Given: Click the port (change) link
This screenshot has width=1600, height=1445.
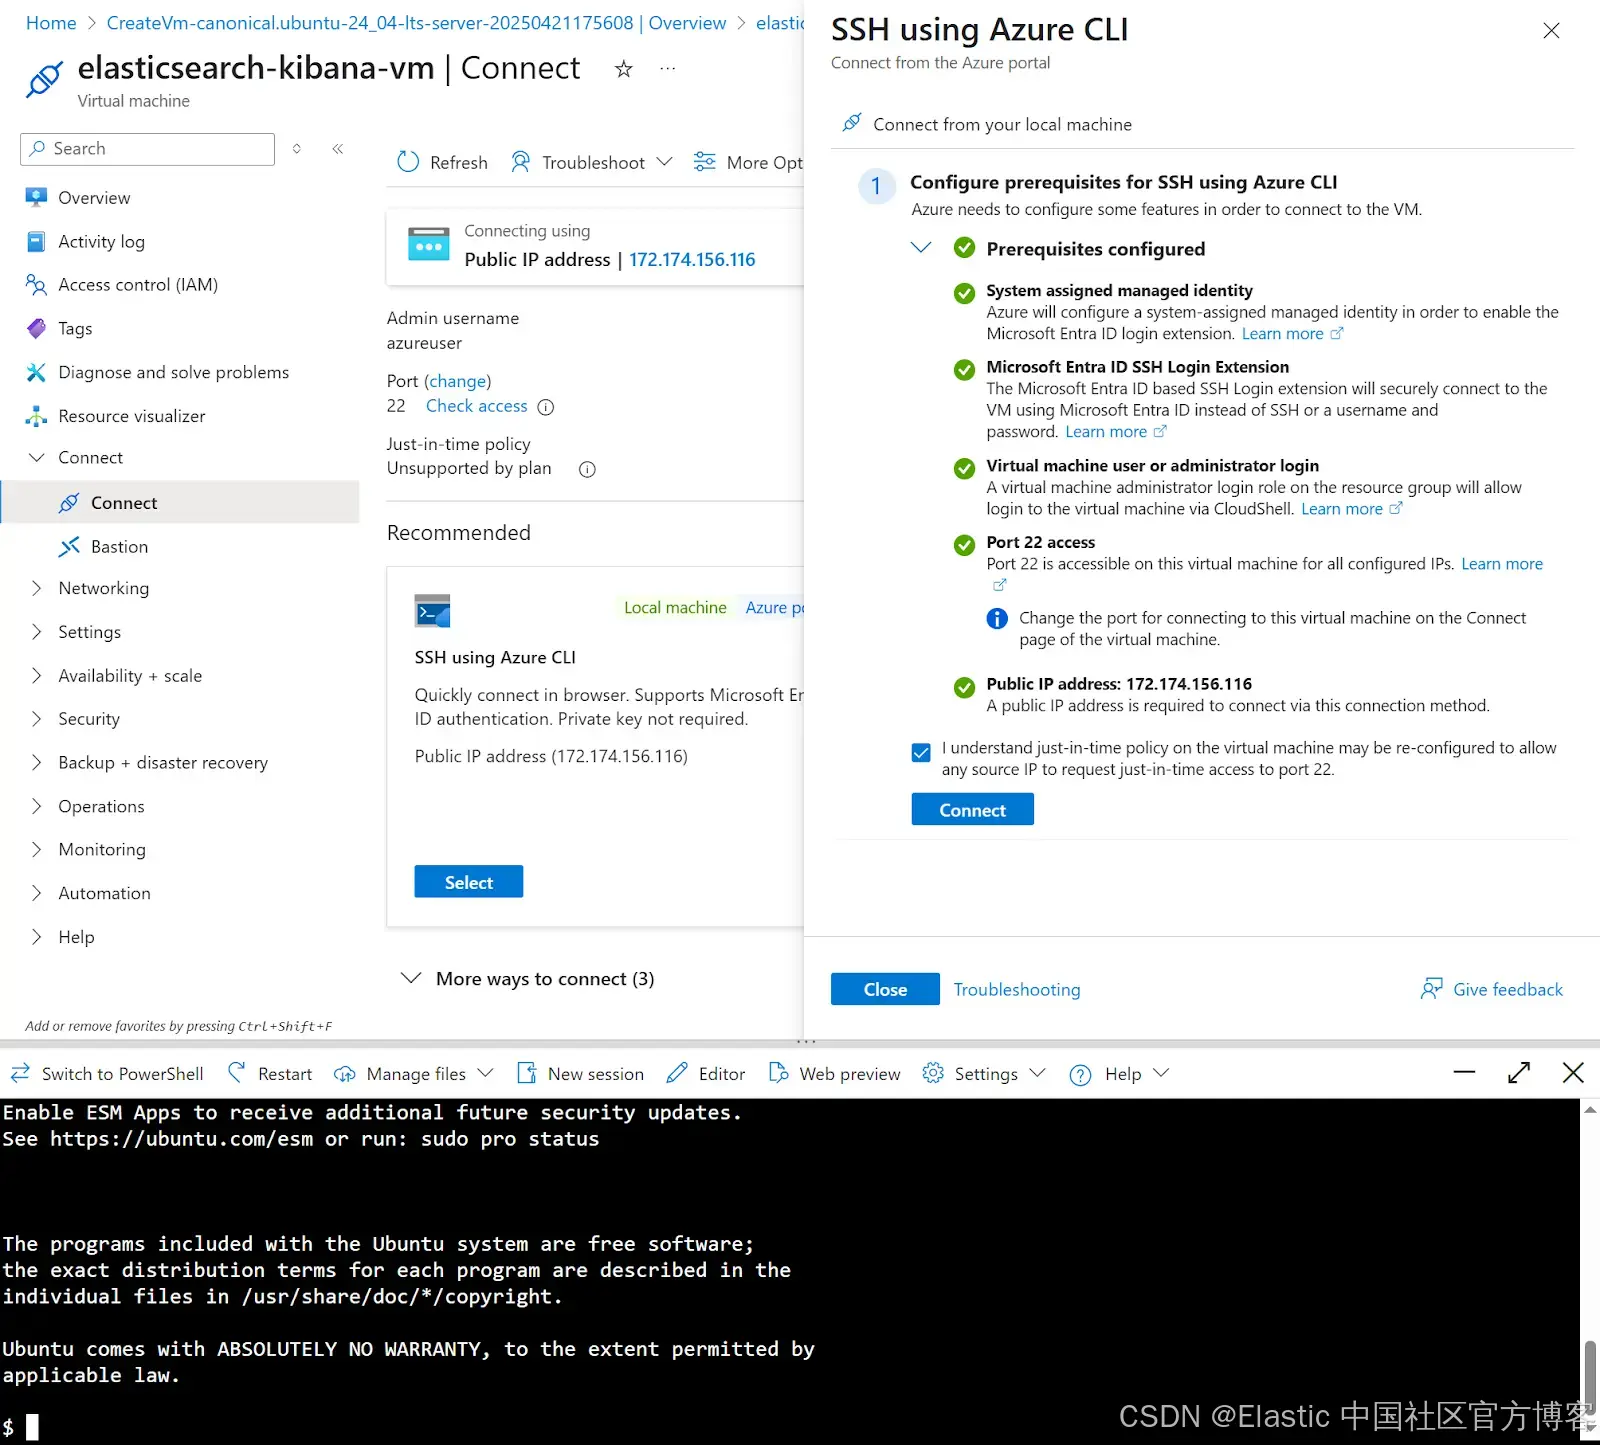Looking at the screenshot, I should point(457,381).
